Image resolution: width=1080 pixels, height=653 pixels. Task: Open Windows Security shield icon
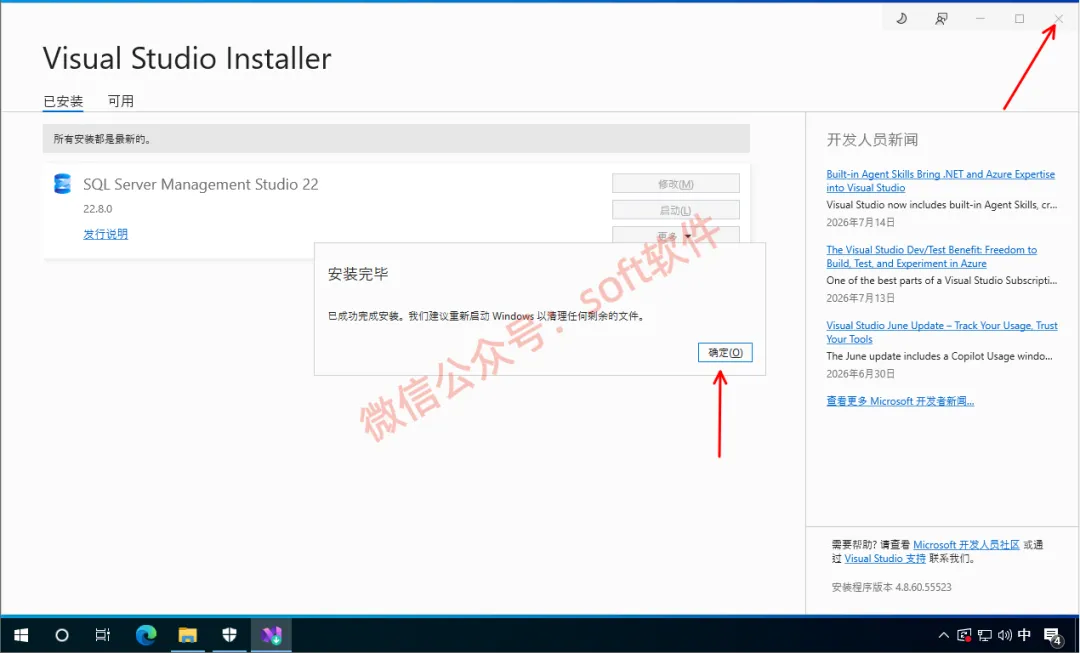(x=229, y=635)
